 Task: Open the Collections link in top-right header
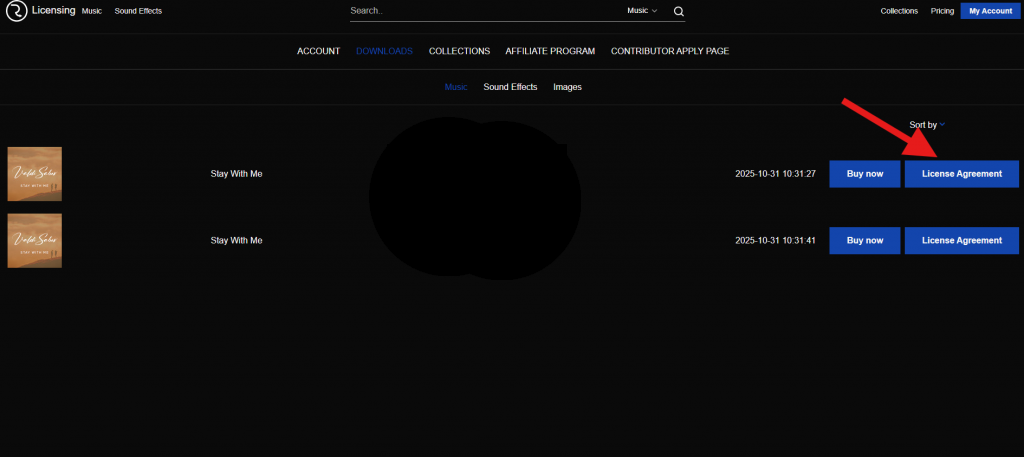[899, 11]
